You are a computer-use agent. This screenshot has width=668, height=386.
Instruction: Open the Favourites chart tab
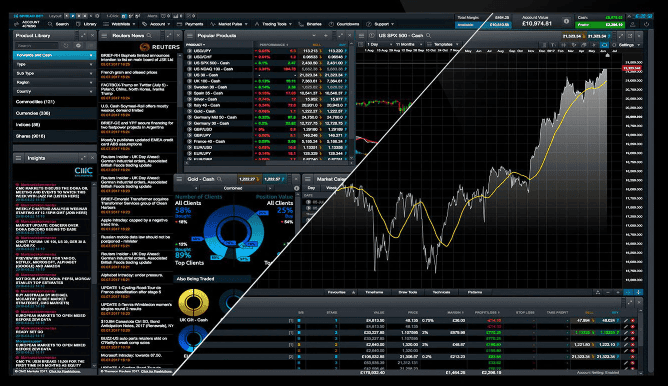click(x=337, y=292)
